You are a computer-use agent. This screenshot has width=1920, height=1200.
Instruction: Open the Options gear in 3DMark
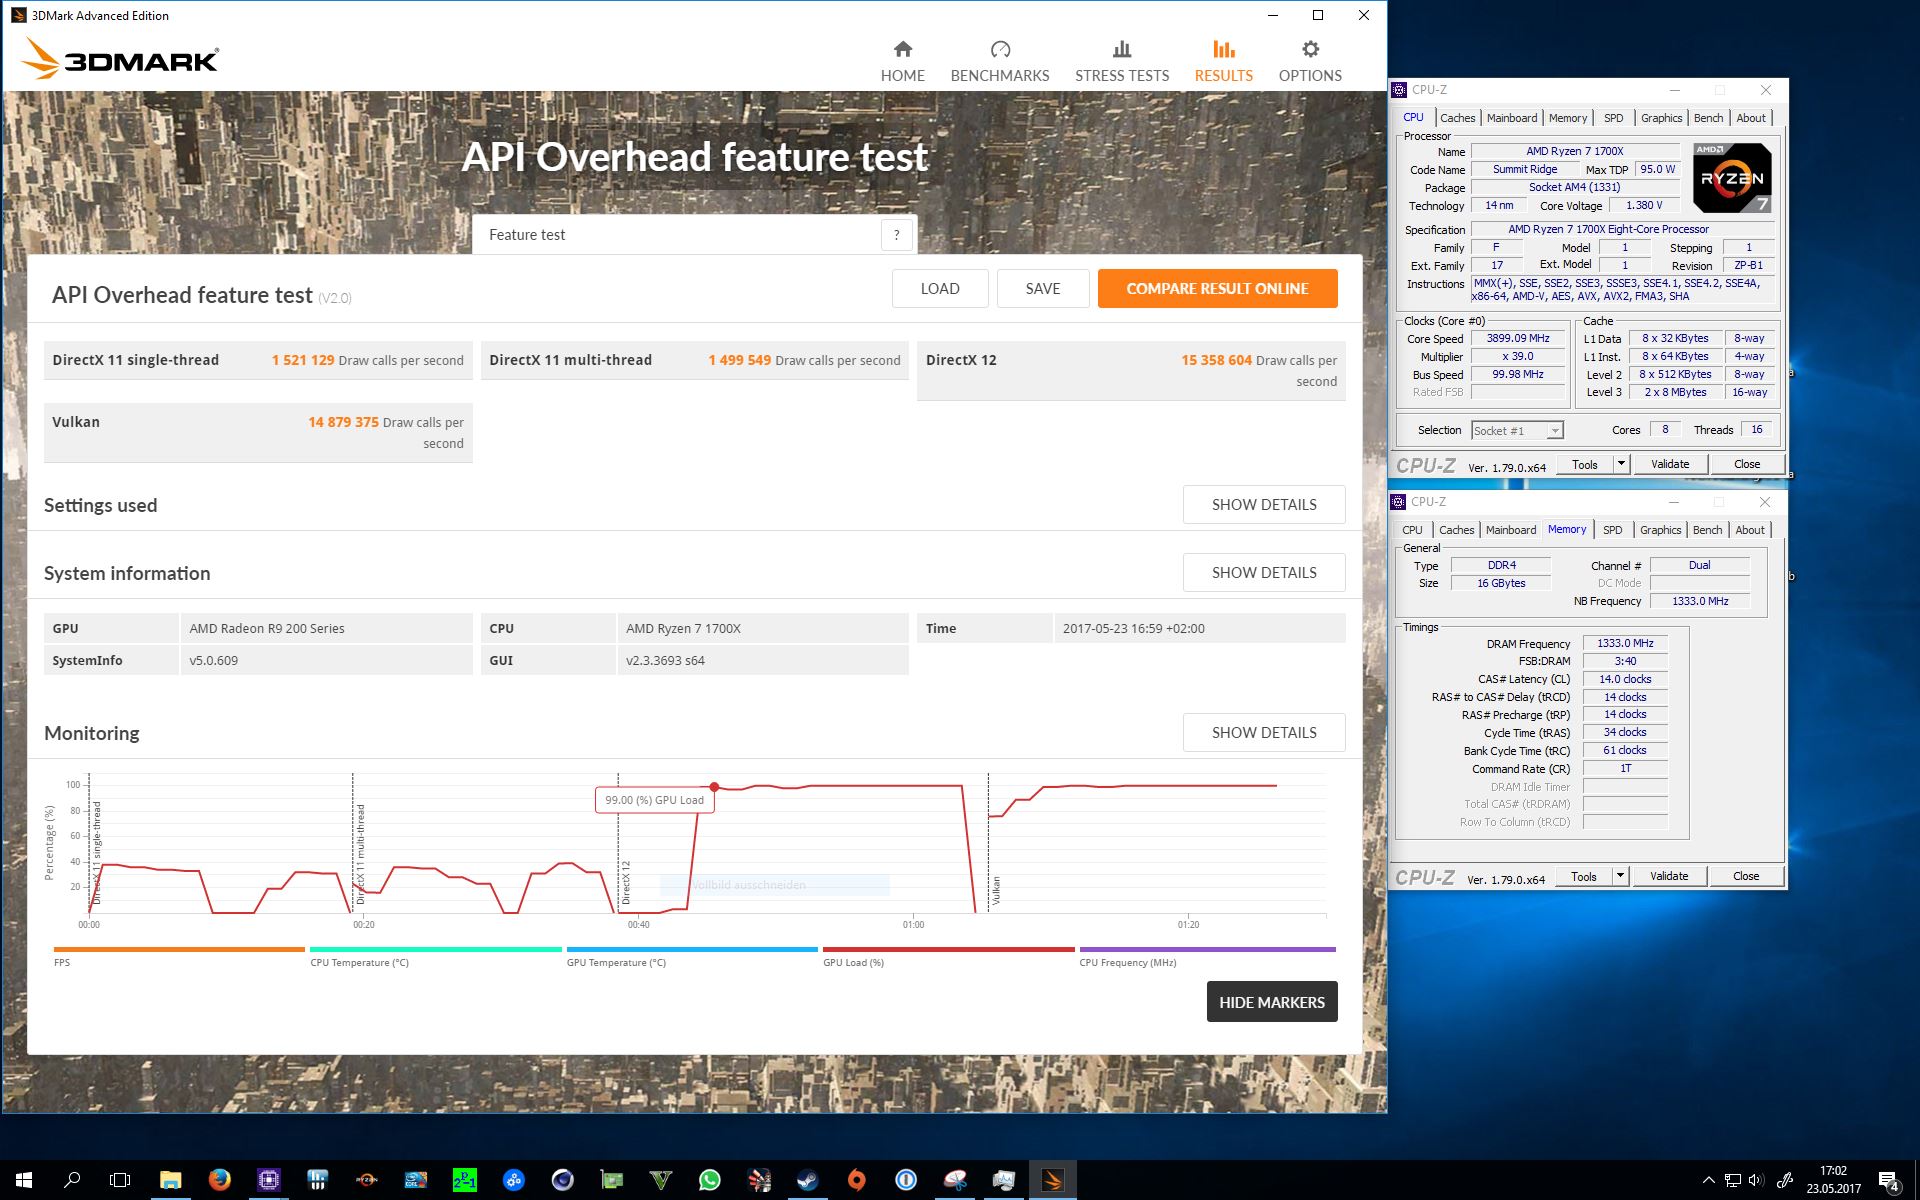coord(1310,50)
